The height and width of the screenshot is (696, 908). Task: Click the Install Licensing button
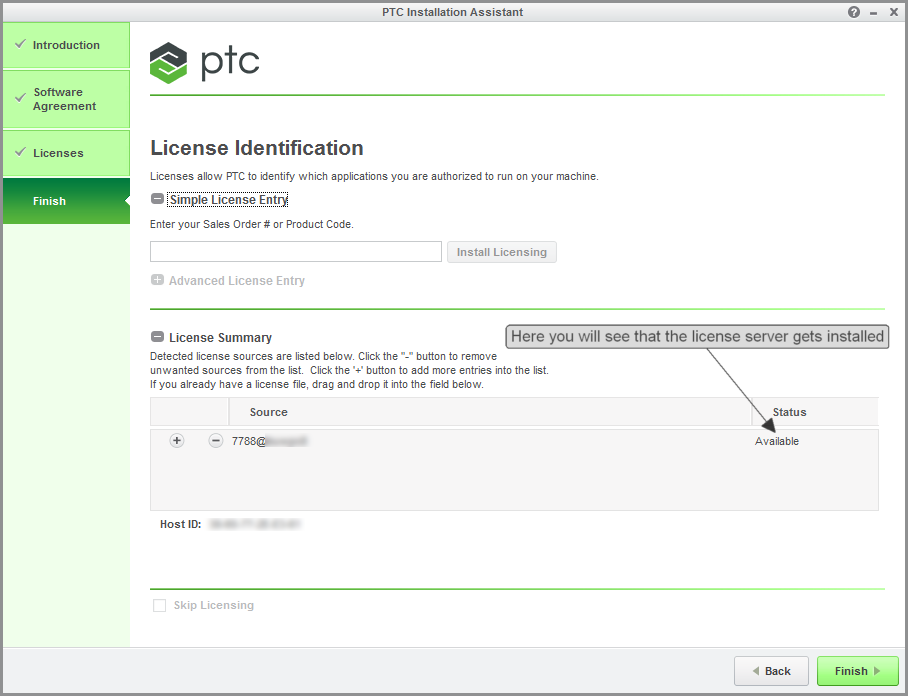coord(501,252)
